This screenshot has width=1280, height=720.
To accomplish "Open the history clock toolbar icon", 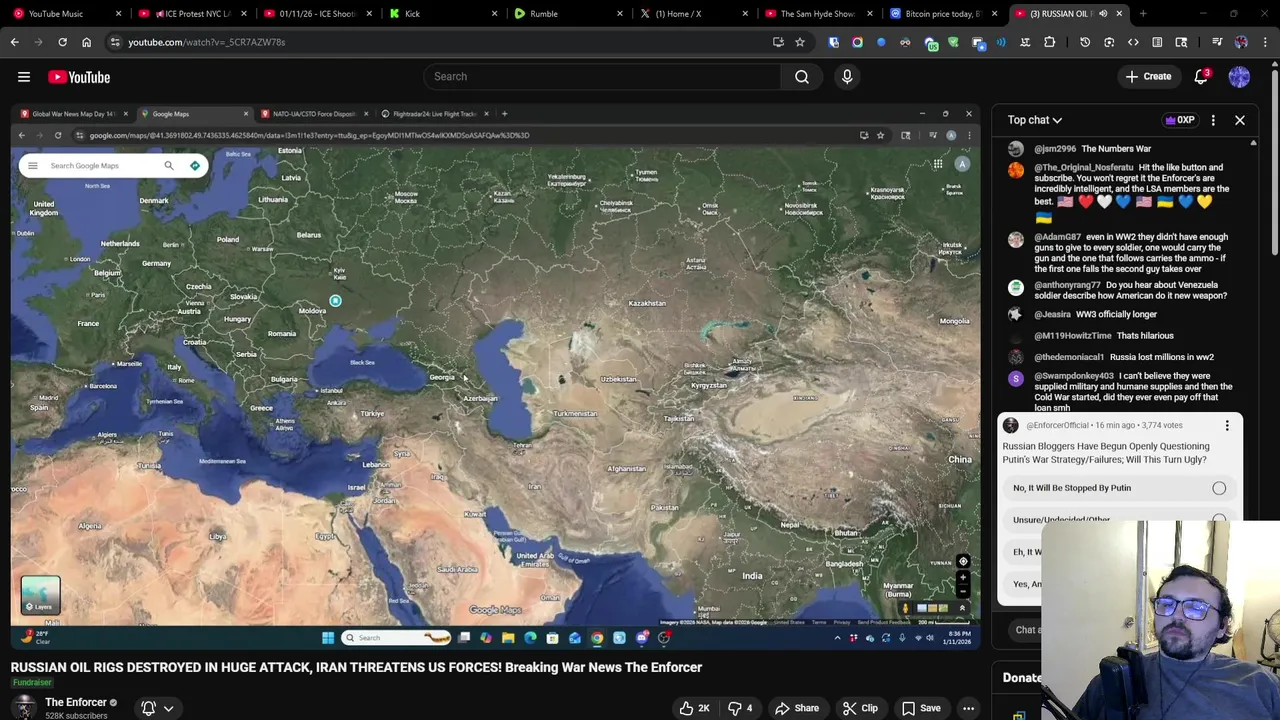I will coord(1085,42).
